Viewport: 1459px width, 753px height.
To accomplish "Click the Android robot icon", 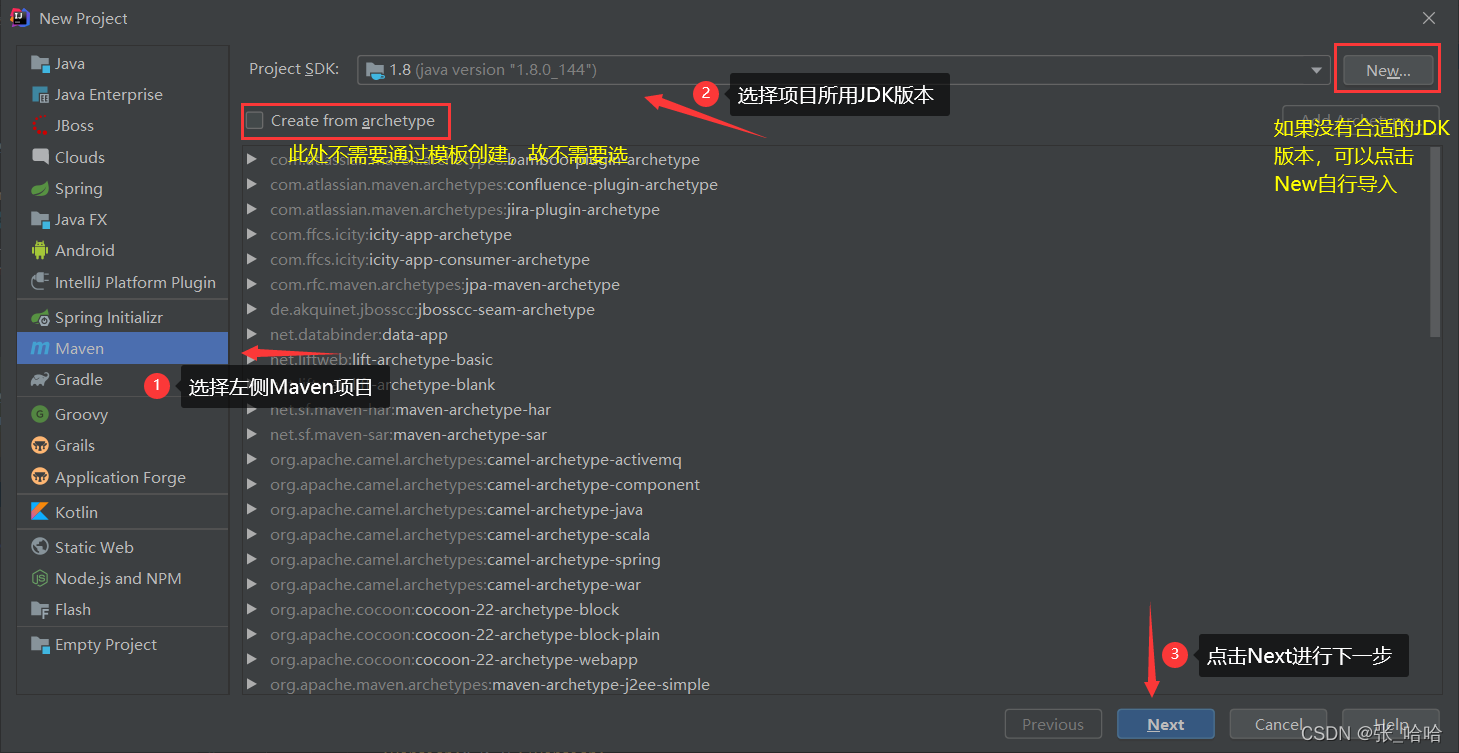I will pyautogui.click(x=40, y=251).
